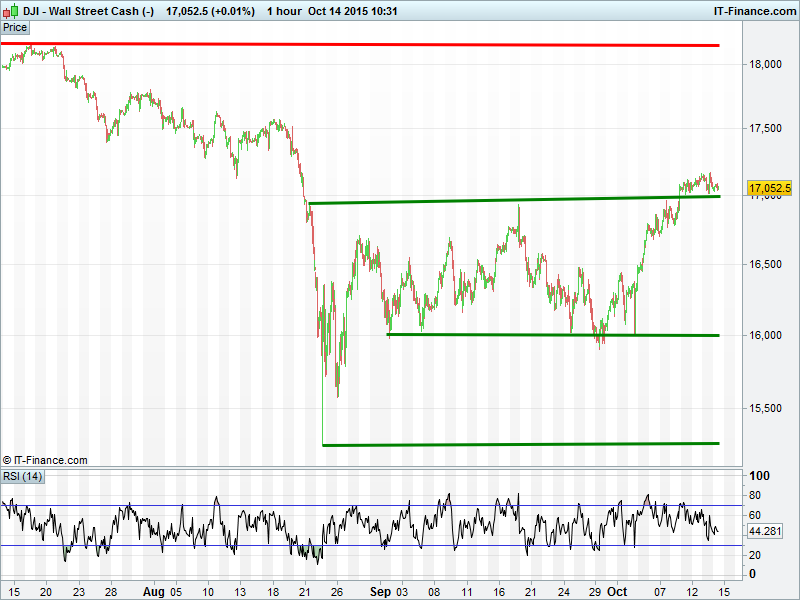Select the red horizontal resistance line
This screenshot has width=800, height=600.
pos(400,45)
